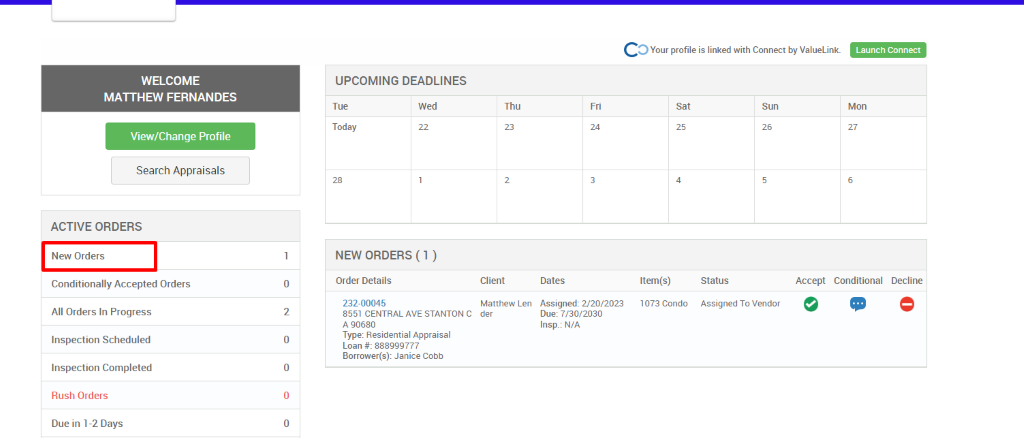Decline the order with red icon

[x=906, y=304]
